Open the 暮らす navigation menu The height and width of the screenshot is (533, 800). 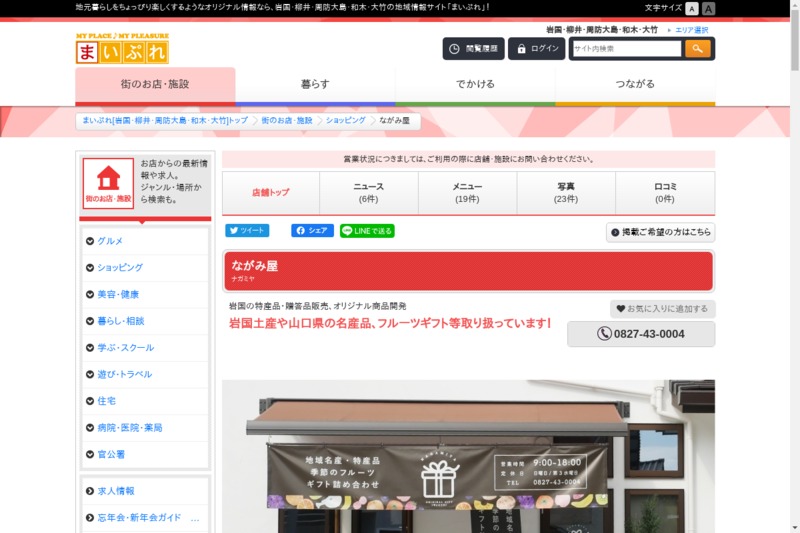click(315, 84)
